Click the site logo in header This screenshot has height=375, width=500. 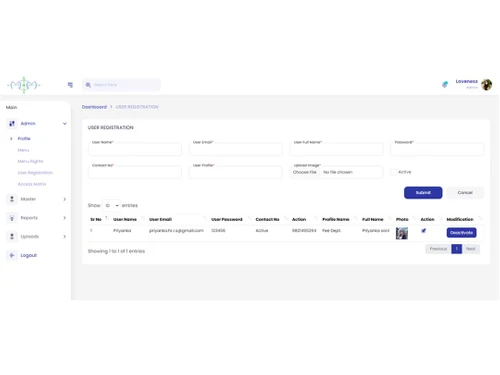(x=24, y=85)
